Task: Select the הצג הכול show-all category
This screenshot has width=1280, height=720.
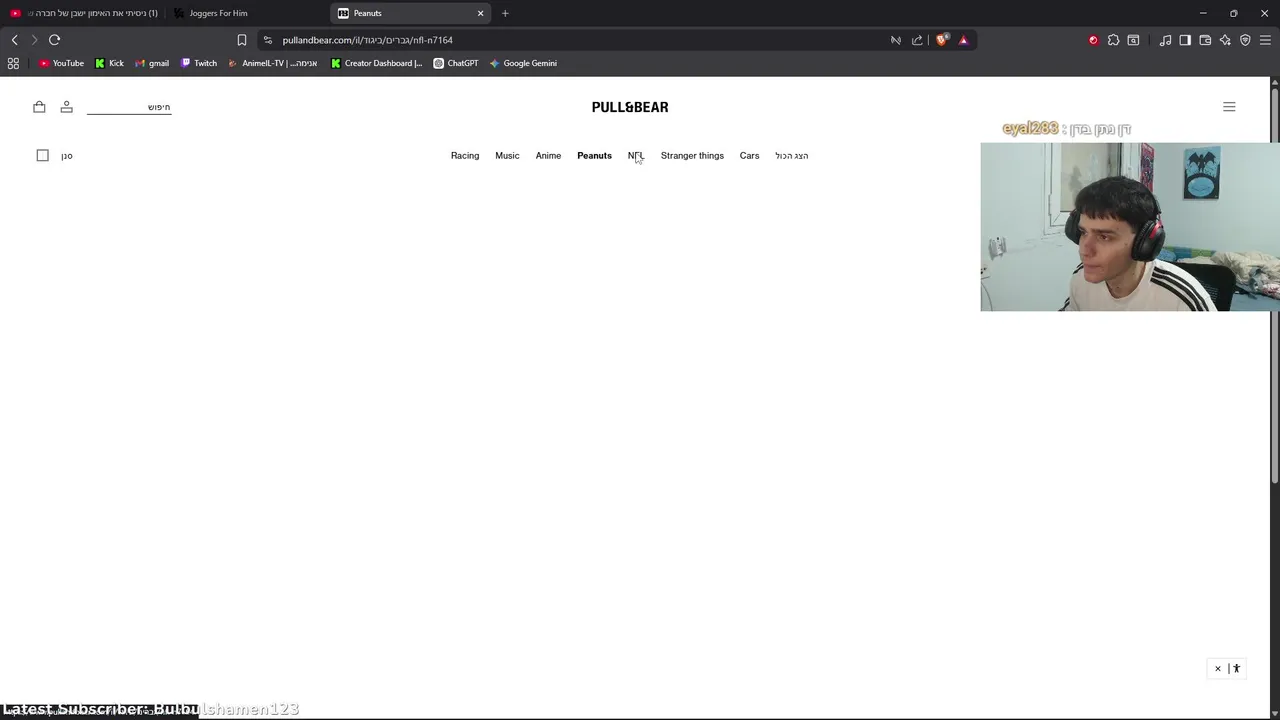Action: coord(792,156)
